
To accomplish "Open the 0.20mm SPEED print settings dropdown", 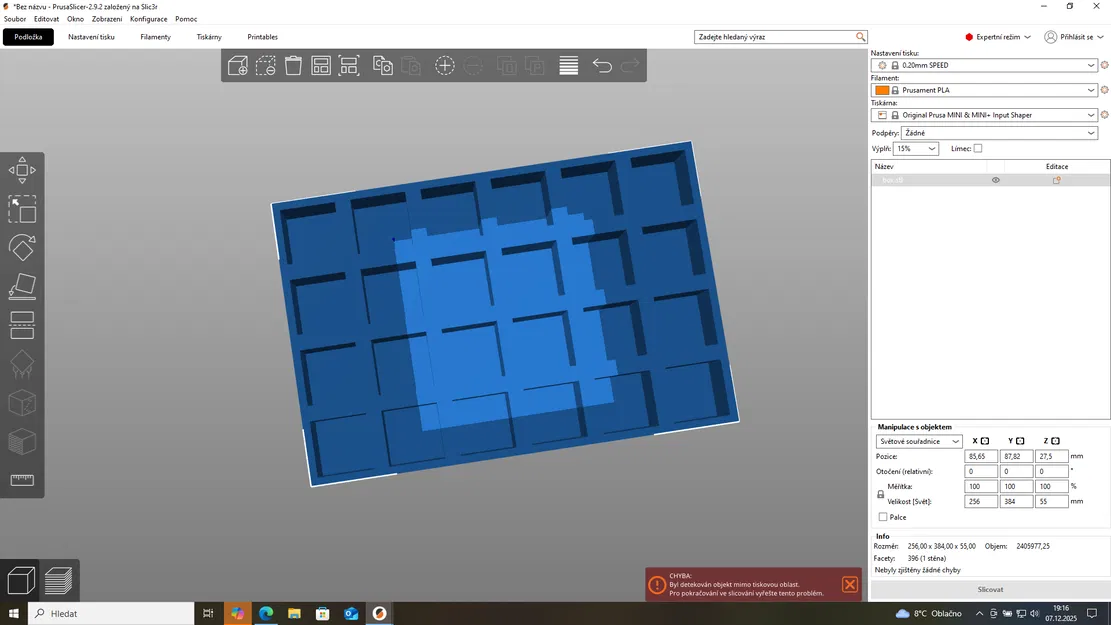I will pyautogui.click(x=984, y=65).
